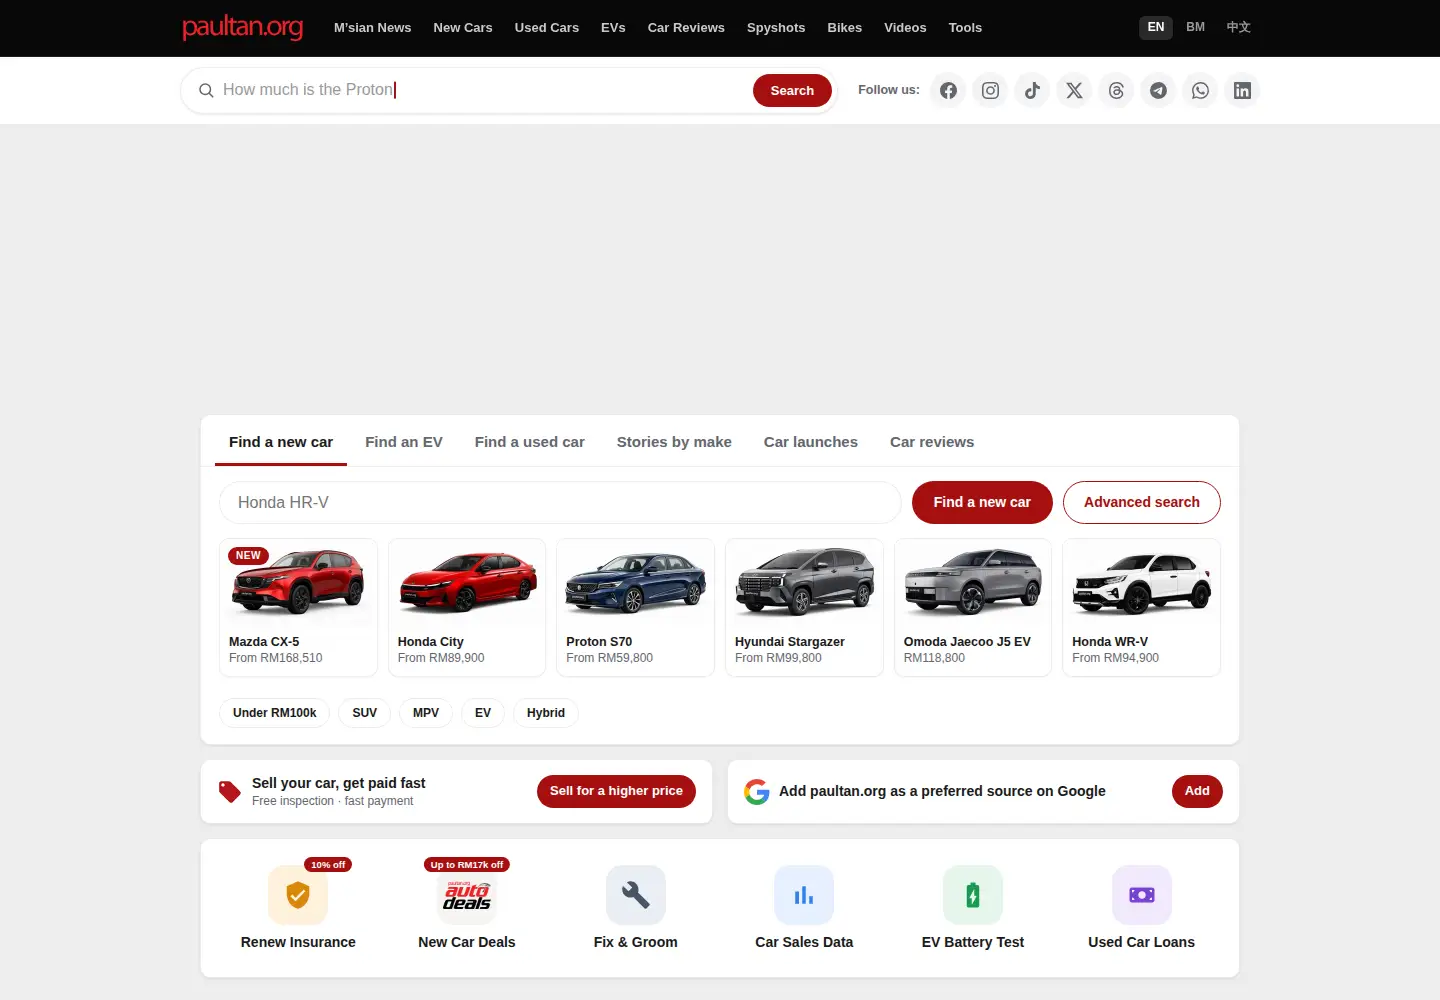The image size is (1440, 1000).
Task: Filter by Hybrid chip
Action: click(x=546, y=713)
